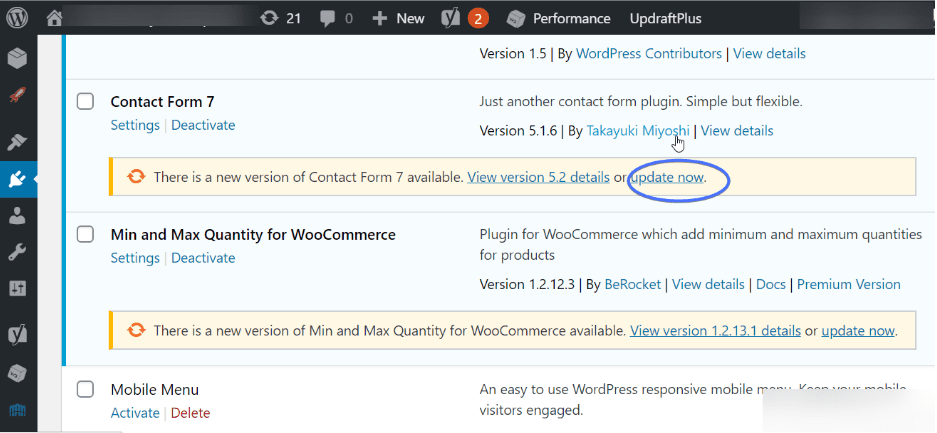Open the rocket icon in sidebar
This screenshot has height=433, width=937.
(18, 96)
